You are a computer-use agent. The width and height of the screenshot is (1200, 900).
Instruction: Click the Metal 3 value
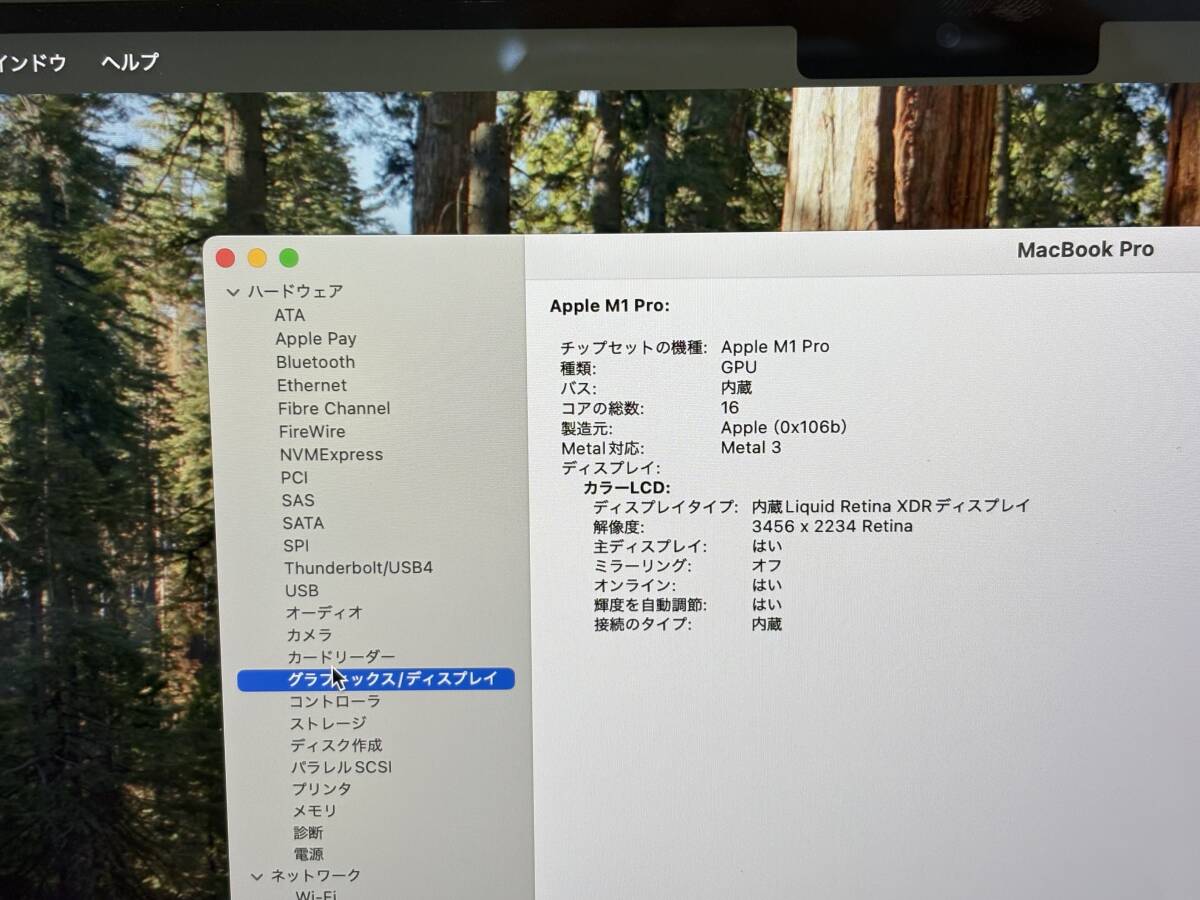[751, 448]
